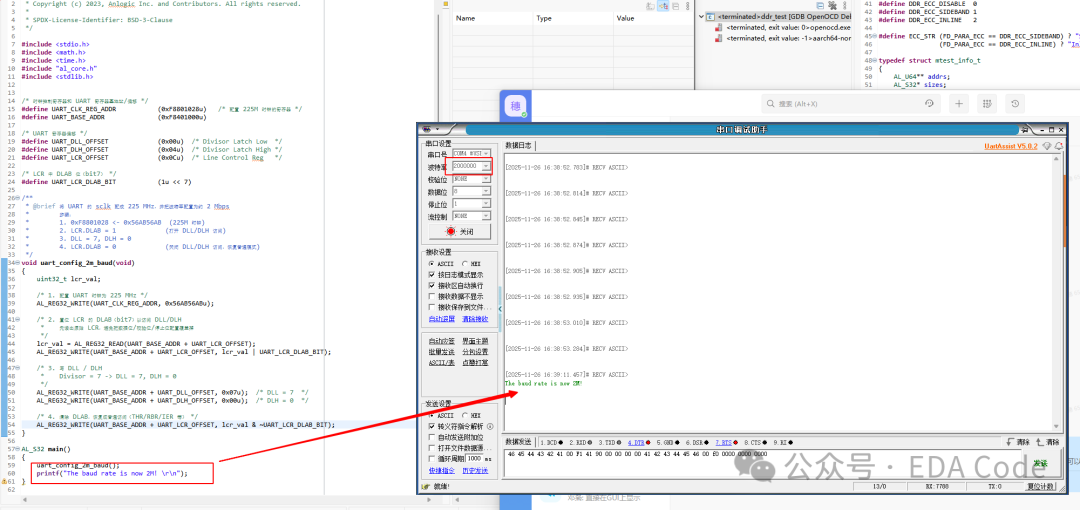Enable 打开文件数据源 checkbox
Screen dimensions: 1080x510
pos(432,448)
